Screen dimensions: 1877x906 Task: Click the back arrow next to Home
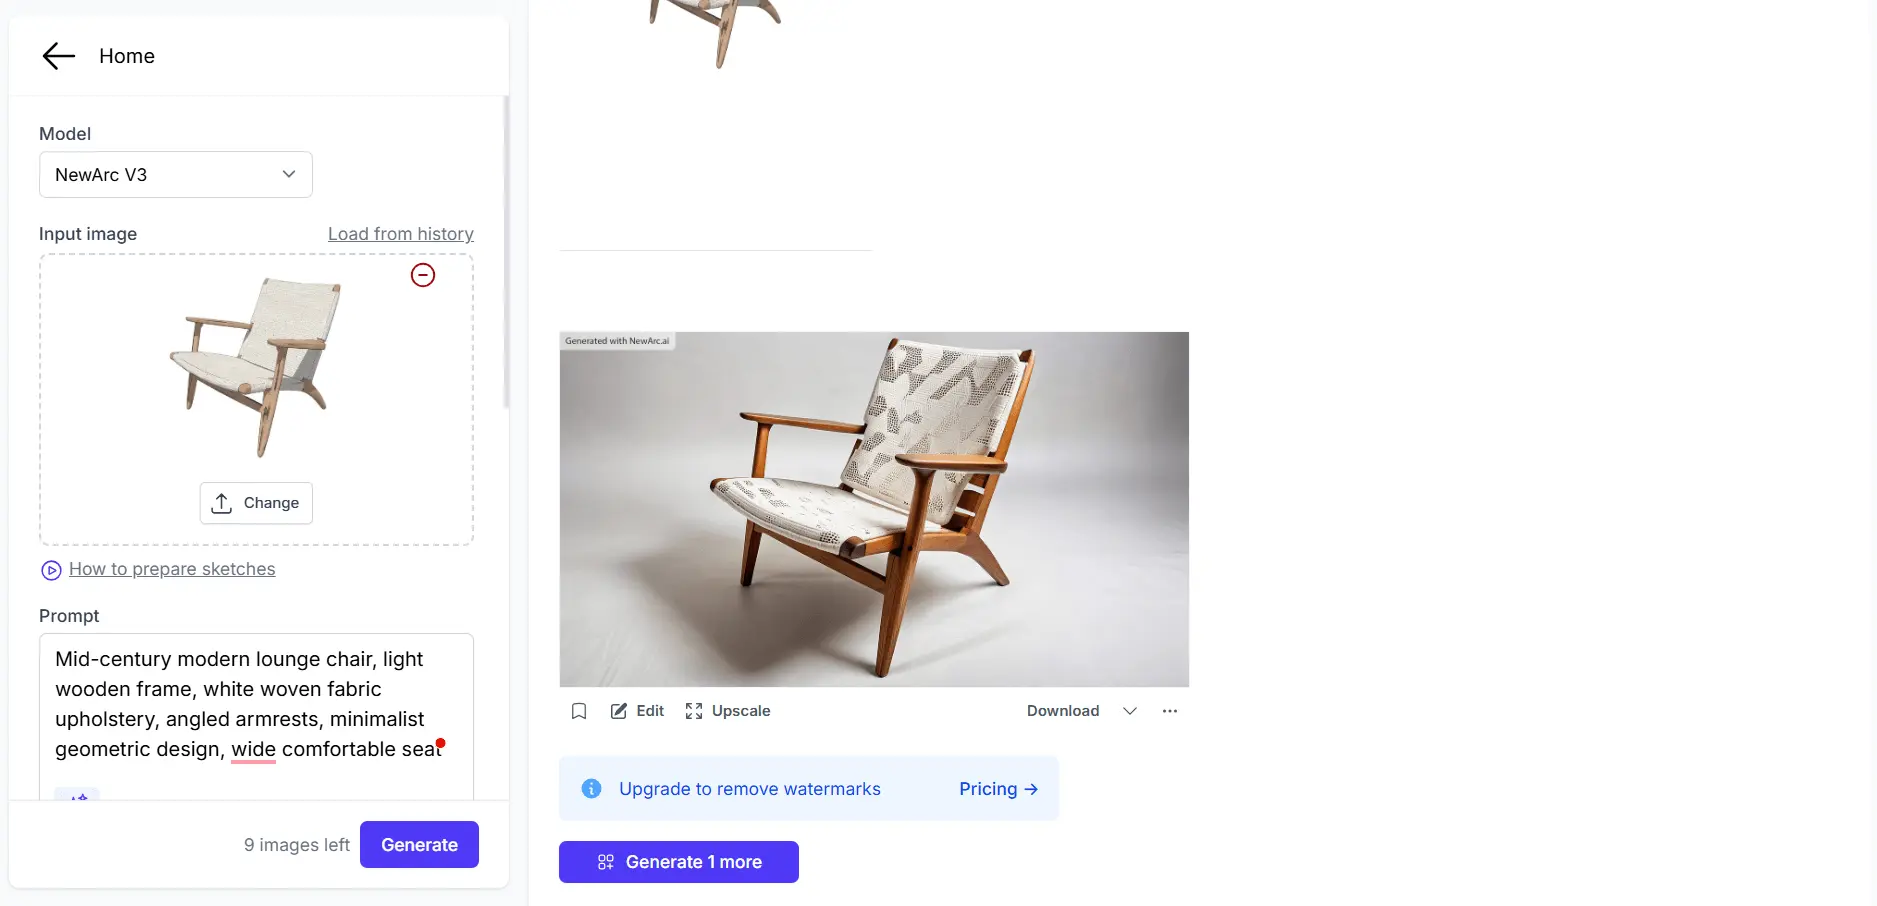(59, 56)
